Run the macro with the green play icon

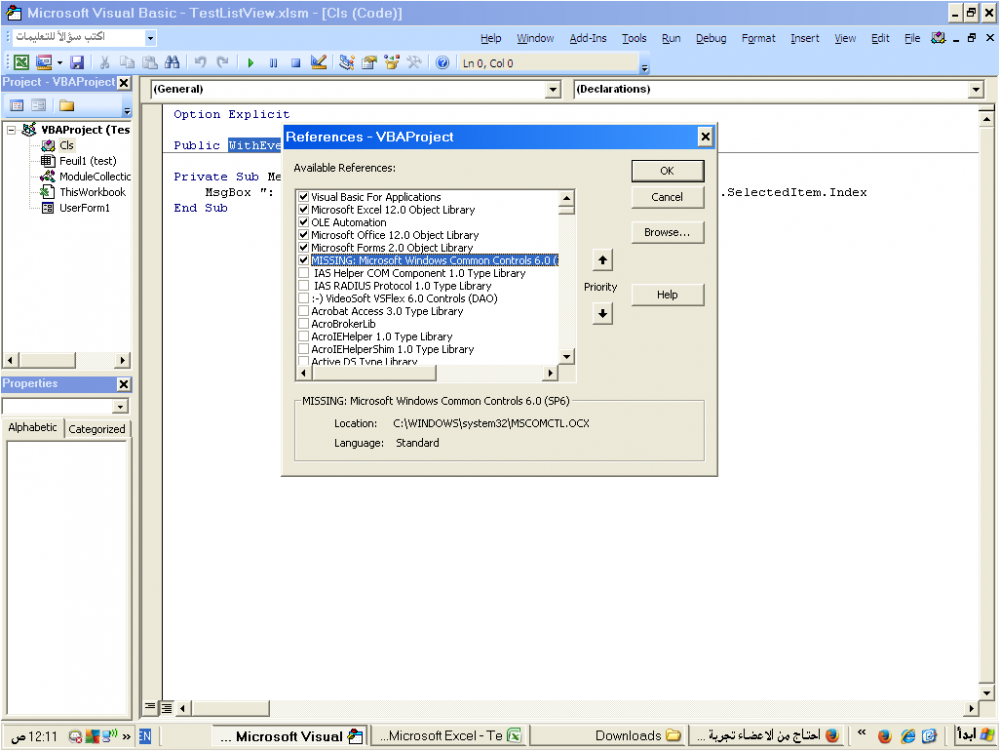coord(251,62)
